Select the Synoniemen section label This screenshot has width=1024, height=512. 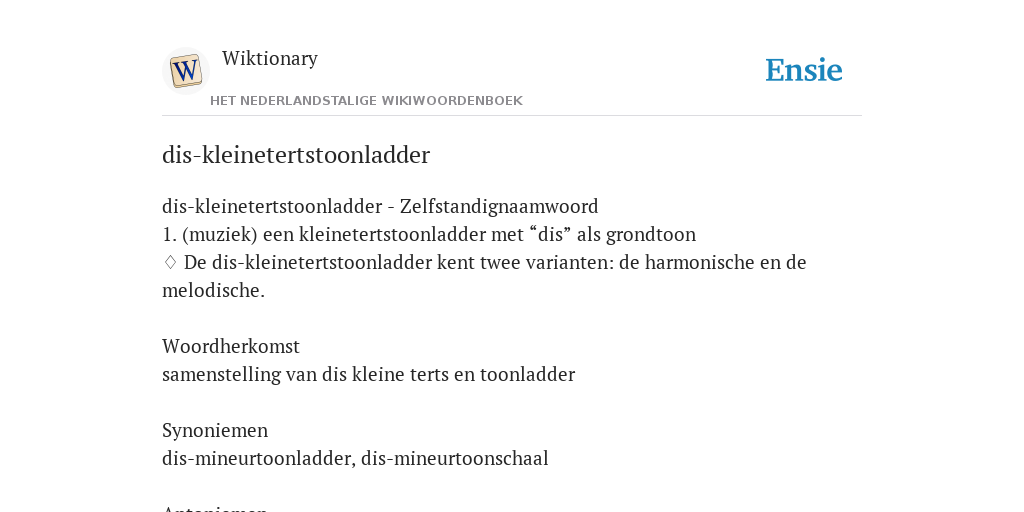[215, 431]
